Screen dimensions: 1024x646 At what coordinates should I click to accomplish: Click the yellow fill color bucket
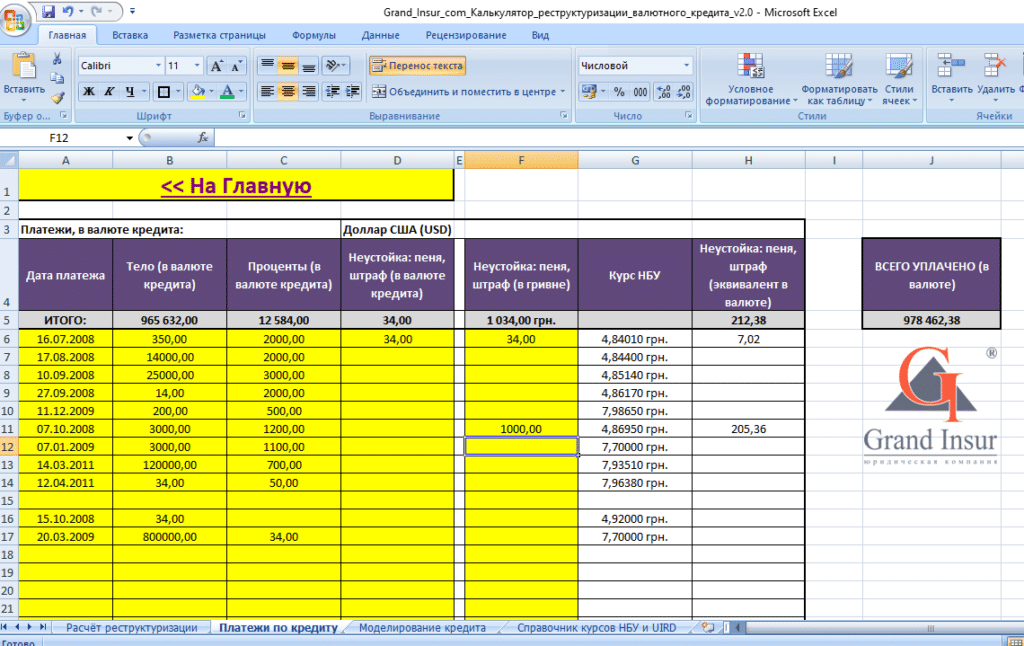point(197,92)
